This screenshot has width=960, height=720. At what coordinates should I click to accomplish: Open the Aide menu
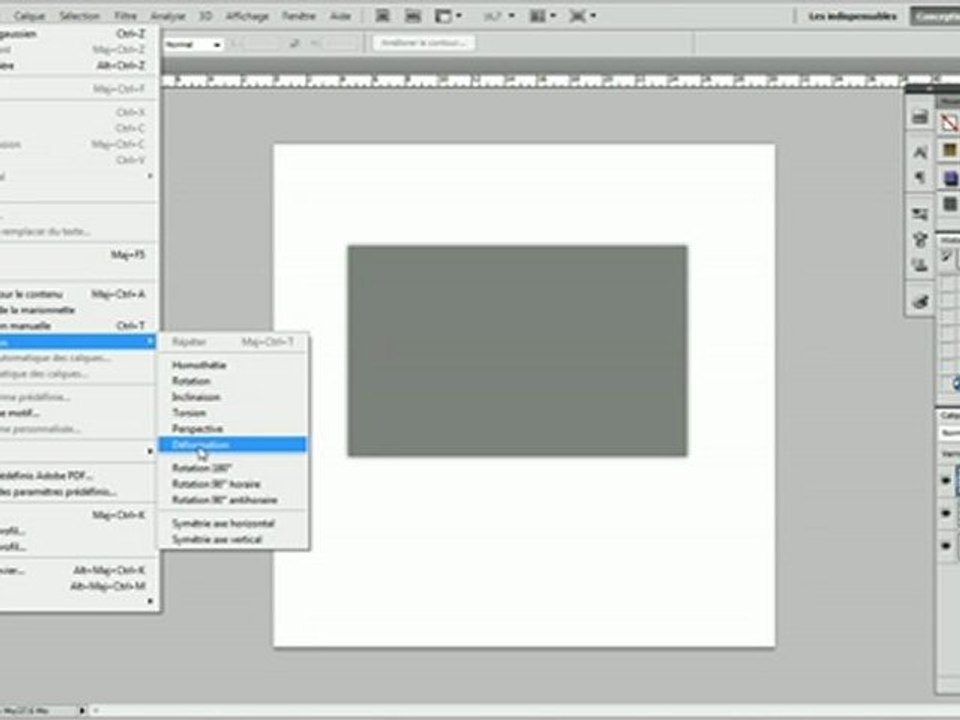tap(340, 16)
